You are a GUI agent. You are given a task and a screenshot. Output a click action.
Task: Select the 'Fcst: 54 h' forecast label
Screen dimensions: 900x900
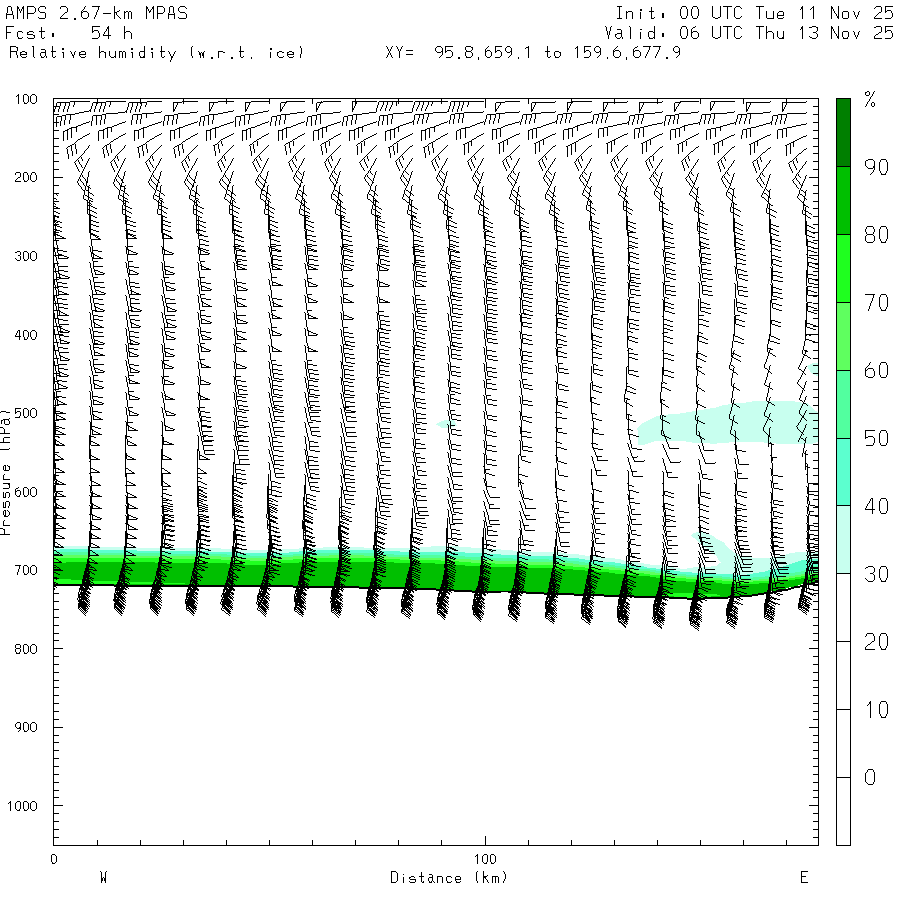[x=69, y=33]
